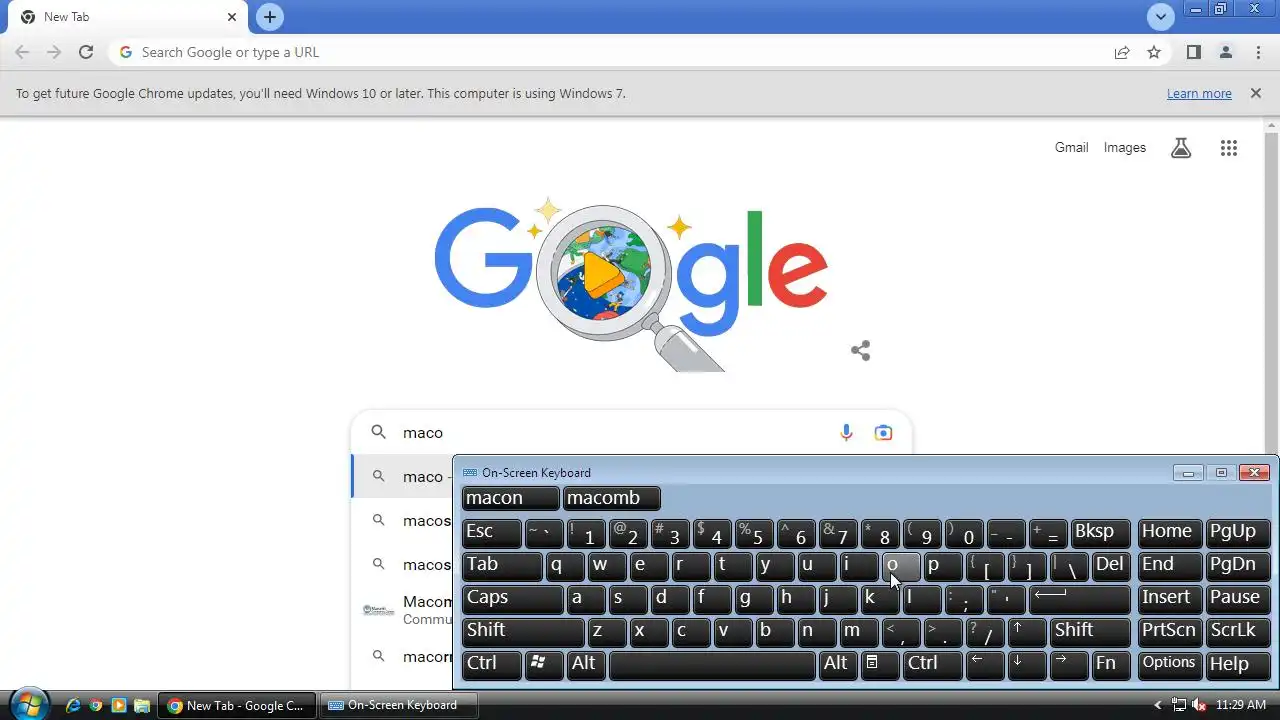The image size is (1280, 720).
Task: Show hidden tray icons arrow
Action: click(1159, 705)
